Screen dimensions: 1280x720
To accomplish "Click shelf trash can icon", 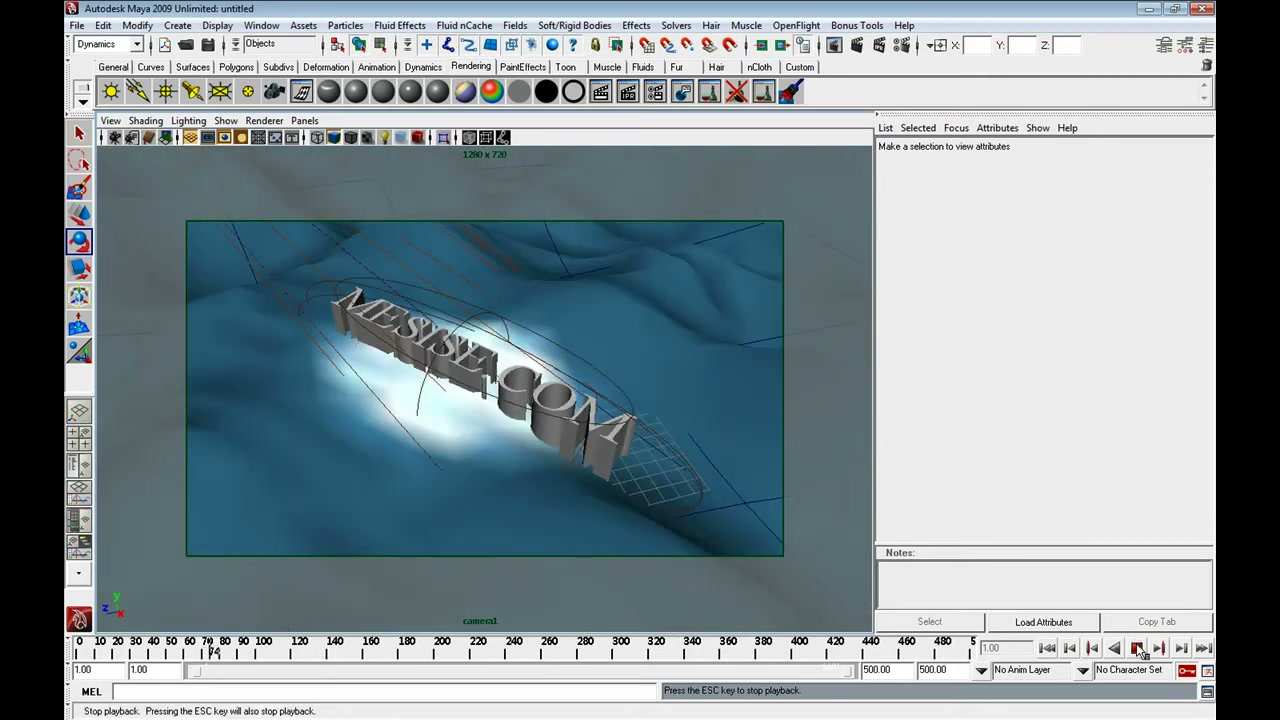I will tap(1206, 66).
